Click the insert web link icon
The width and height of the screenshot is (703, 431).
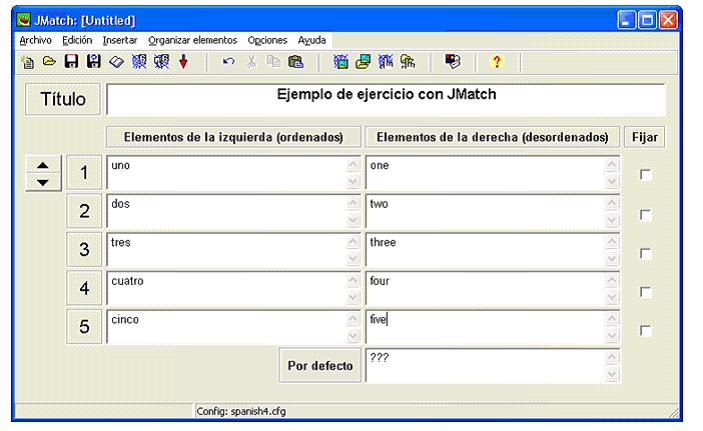point(386,61)
